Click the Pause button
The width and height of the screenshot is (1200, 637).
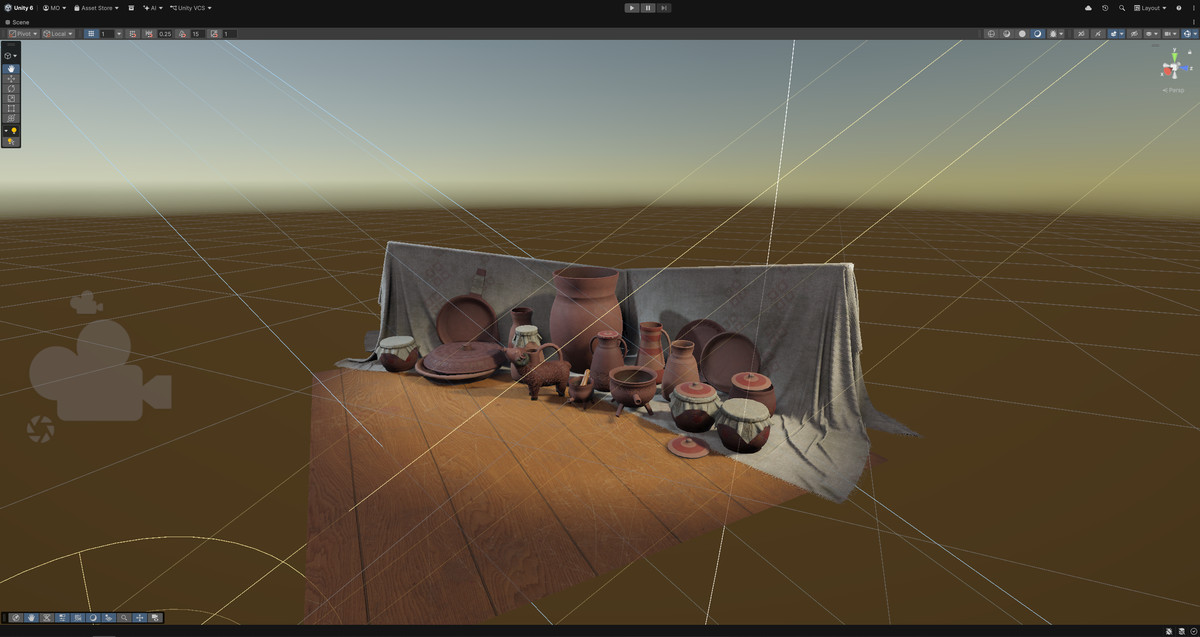click(x=648, y=8)
